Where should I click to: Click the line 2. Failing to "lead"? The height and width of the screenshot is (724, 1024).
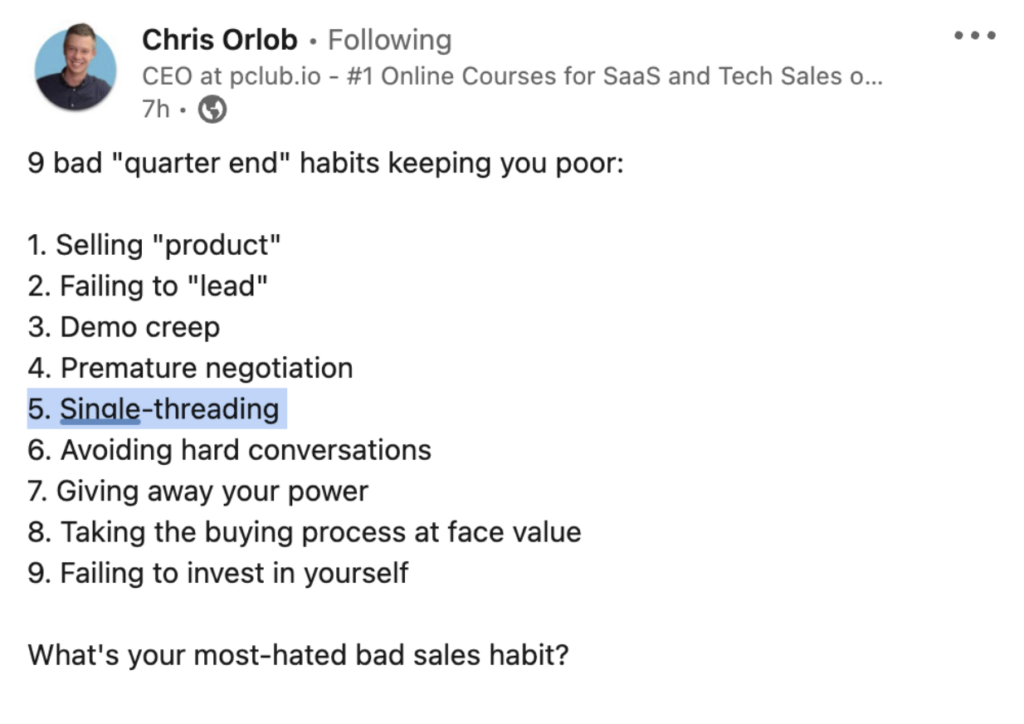pos(148,286)
